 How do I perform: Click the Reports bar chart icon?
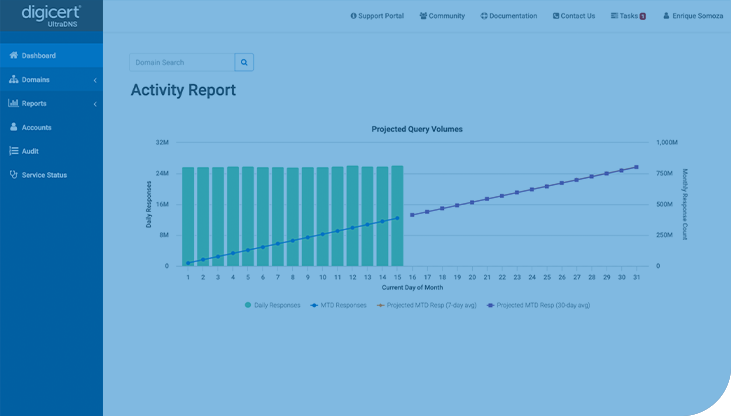click(x=13, y=104)
